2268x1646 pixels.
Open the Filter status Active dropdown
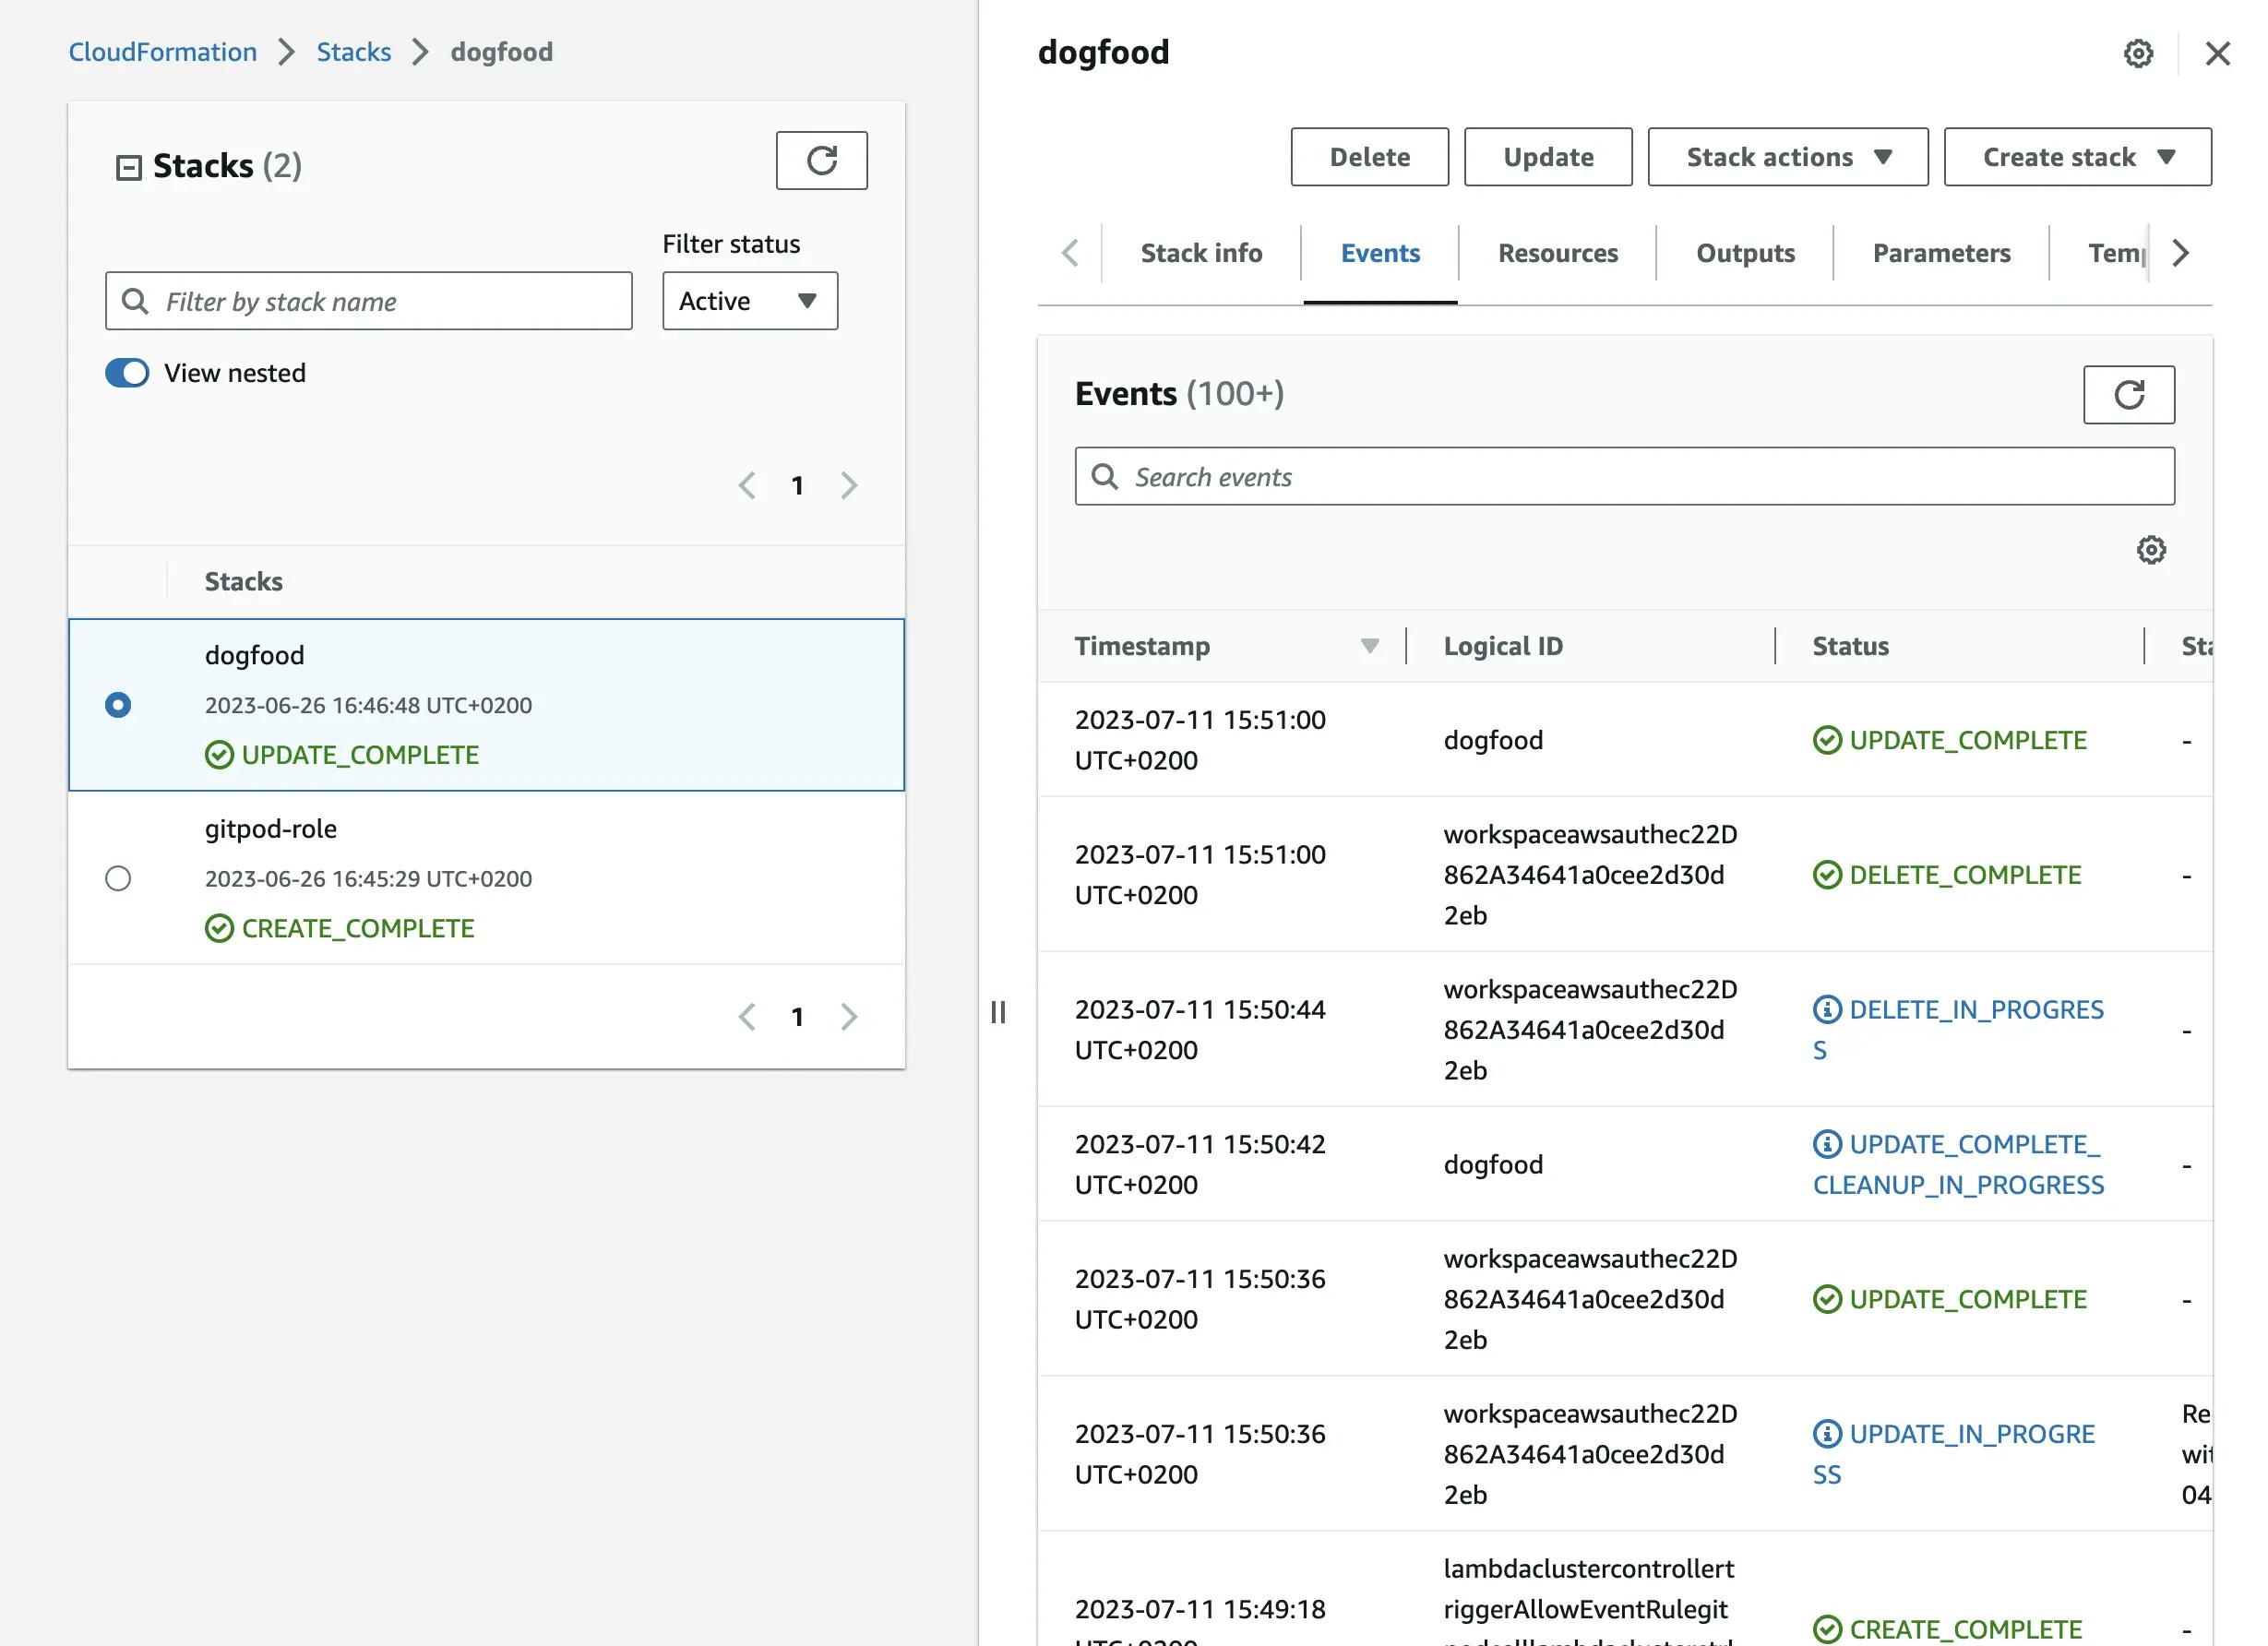pyautogui.click(x=749, y=301)
